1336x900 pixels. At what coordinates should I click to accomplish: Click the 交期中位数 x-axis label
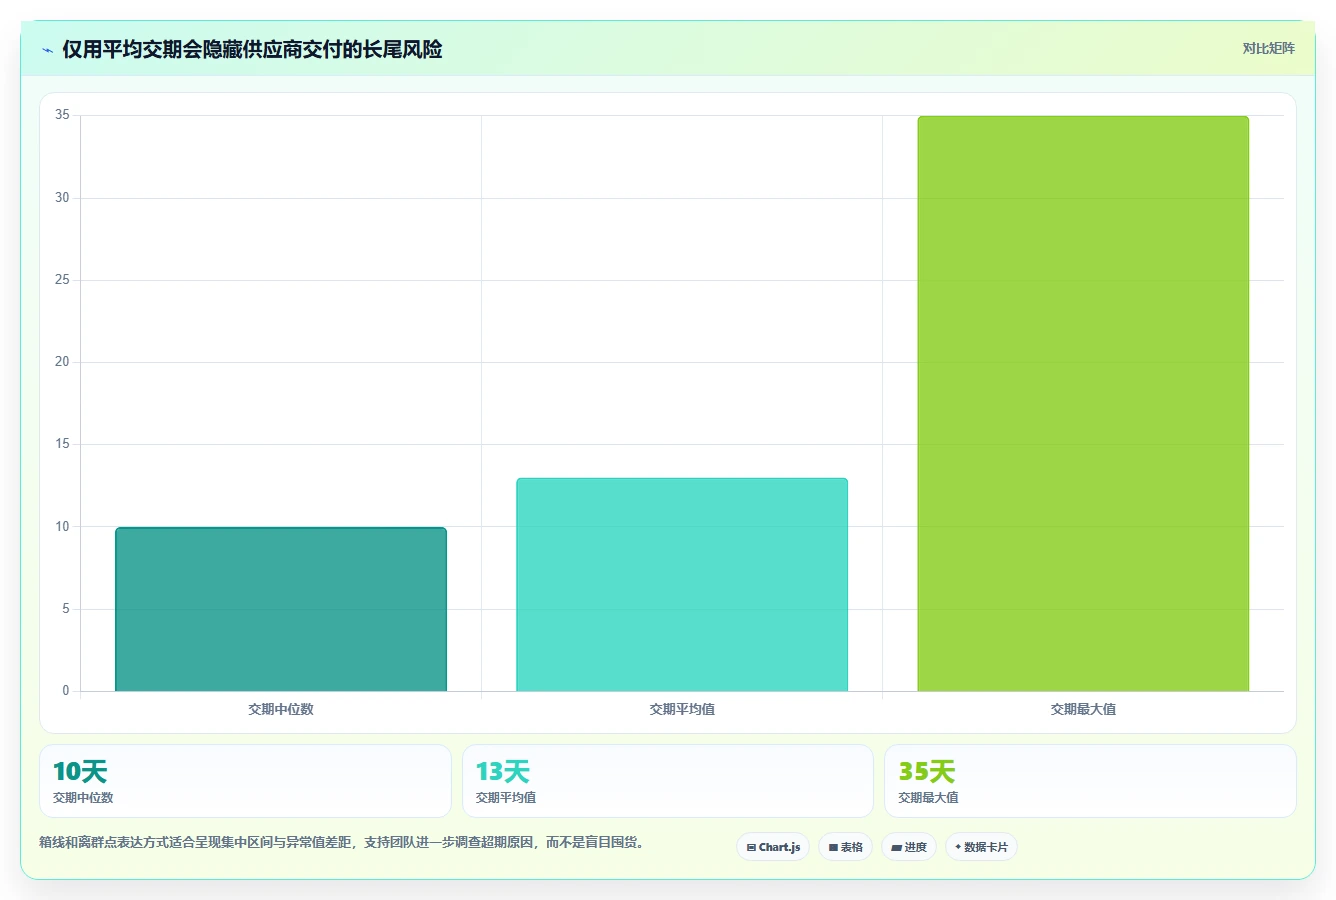tap(281, 709)
